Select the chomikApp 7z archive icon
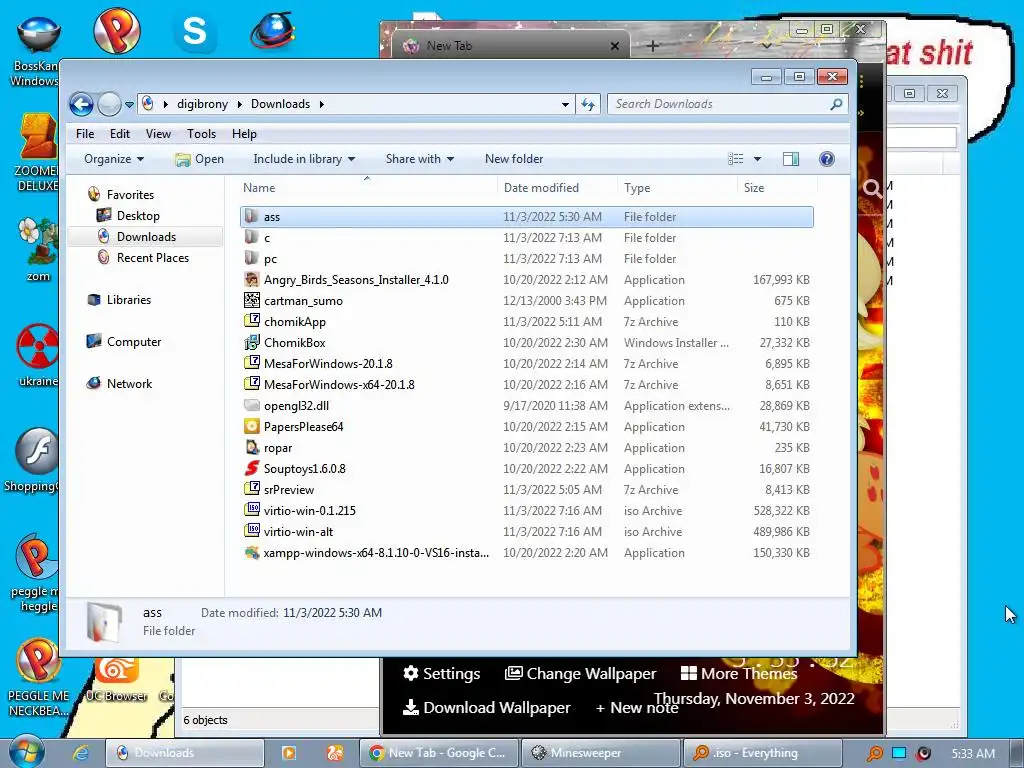Image resolution: width=1024 pixels, height=768 pixels. click(x=251, y=321)
